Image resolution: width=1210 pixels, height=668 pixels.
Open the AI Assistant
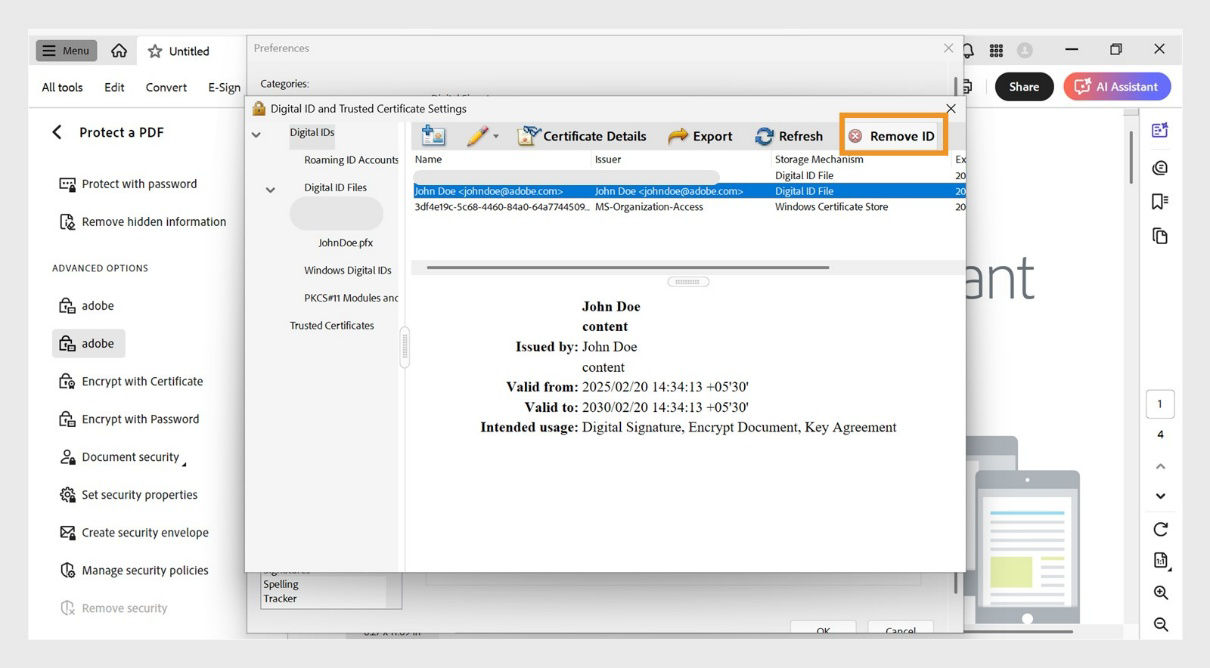click(1116, 86)
